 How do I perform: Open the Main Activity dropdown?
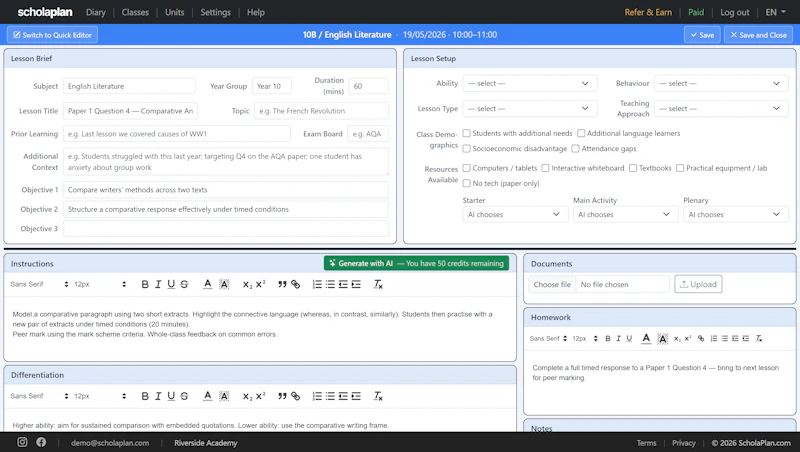(625, 214)
